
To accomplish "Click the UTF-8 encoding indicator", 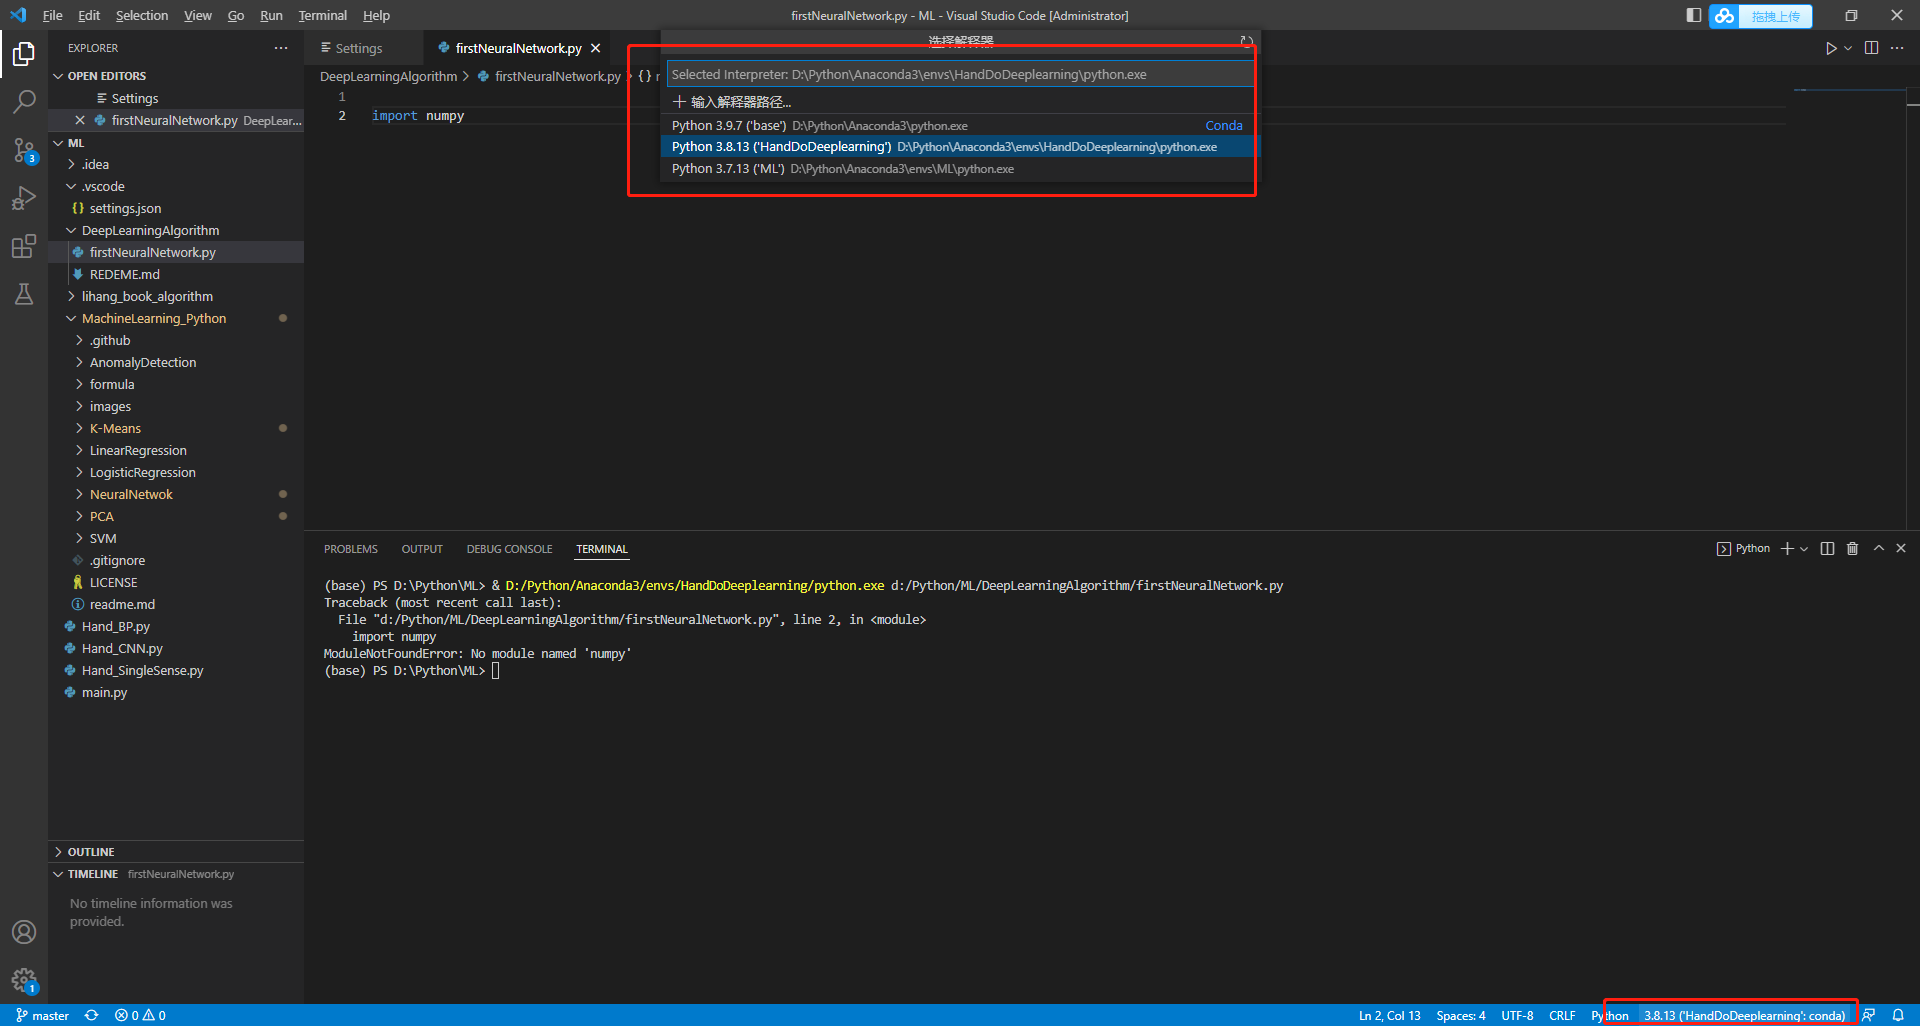I will pyautogui.click(x=1516, y=1015).
